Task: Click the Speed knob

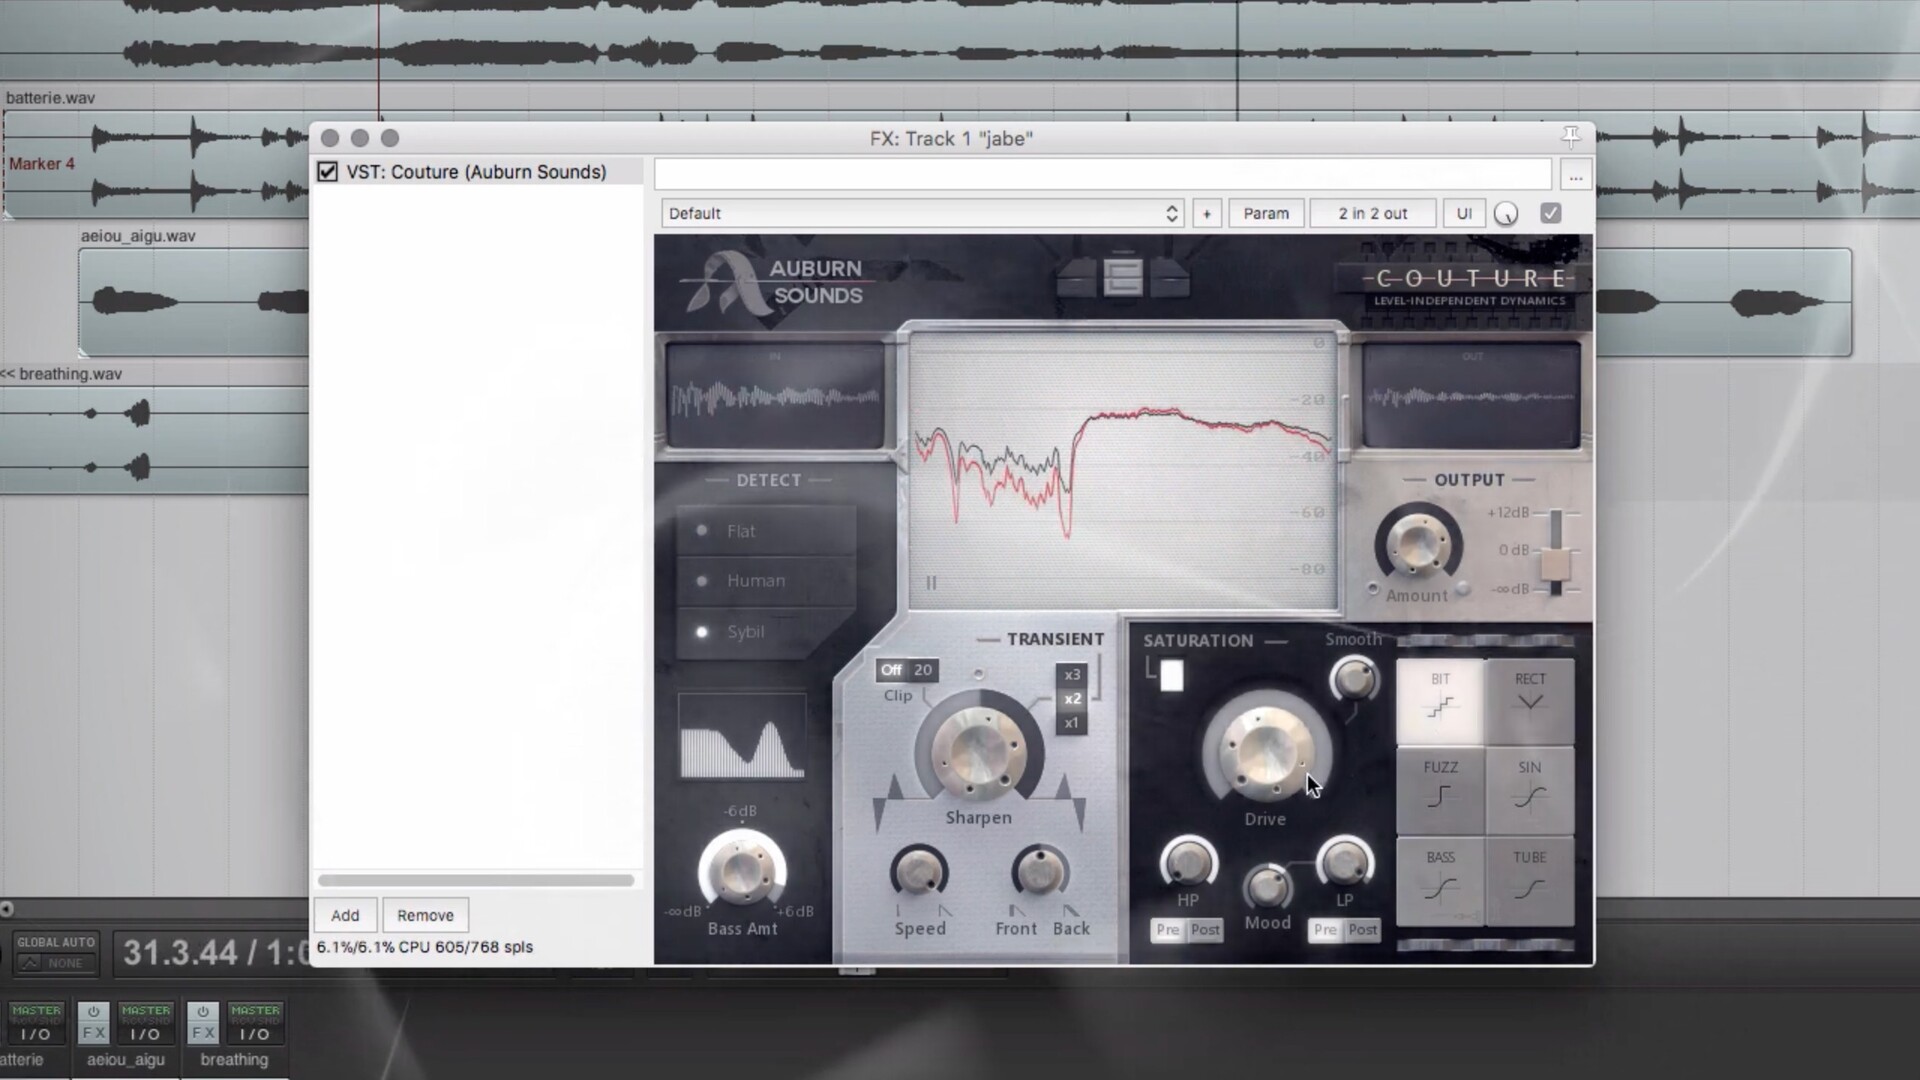Action: pos(919,872)
